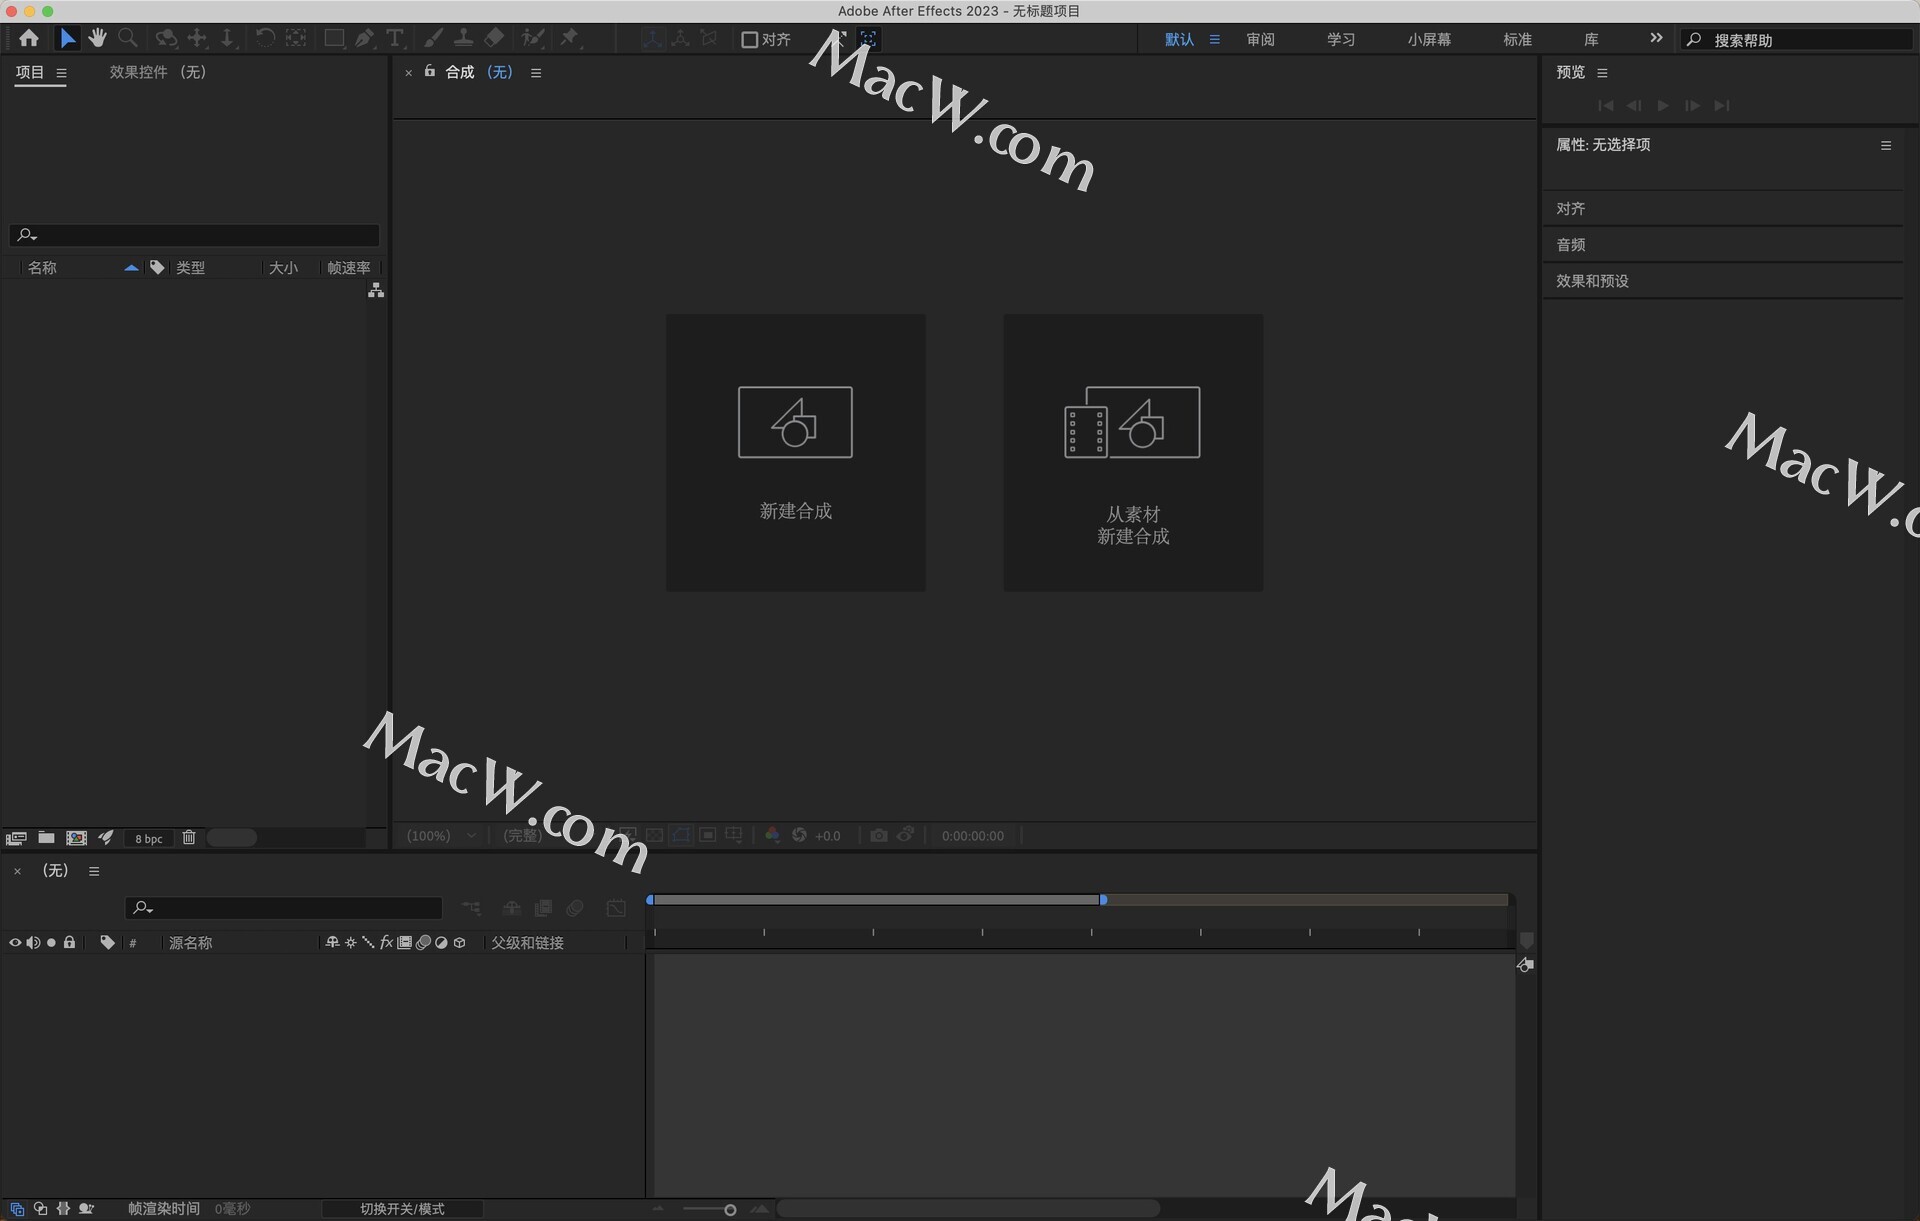Open the project settings rocket icon

106,838
